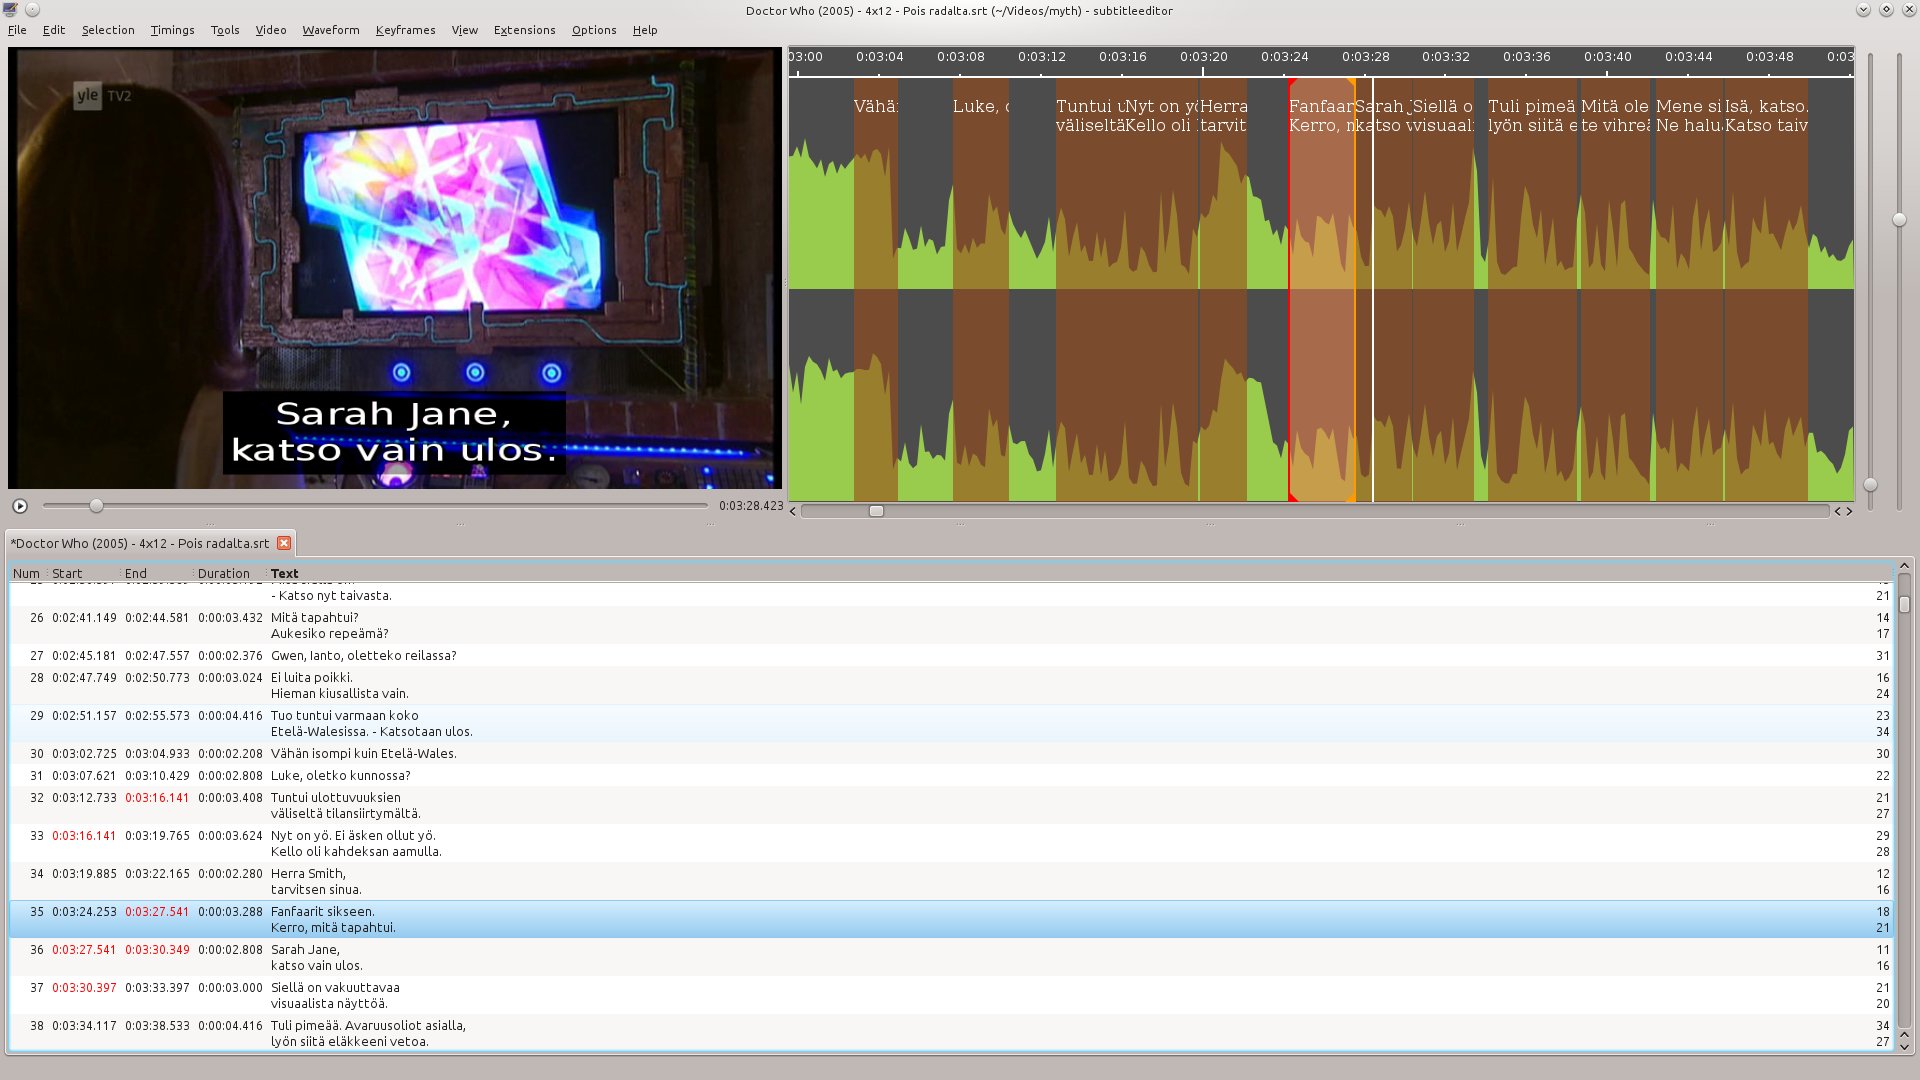The width and height of the screenshot is (1920, 1080).
Task: Click the waveform scroll left arrow
Action: pyautogui.click(x=793, y=511)
